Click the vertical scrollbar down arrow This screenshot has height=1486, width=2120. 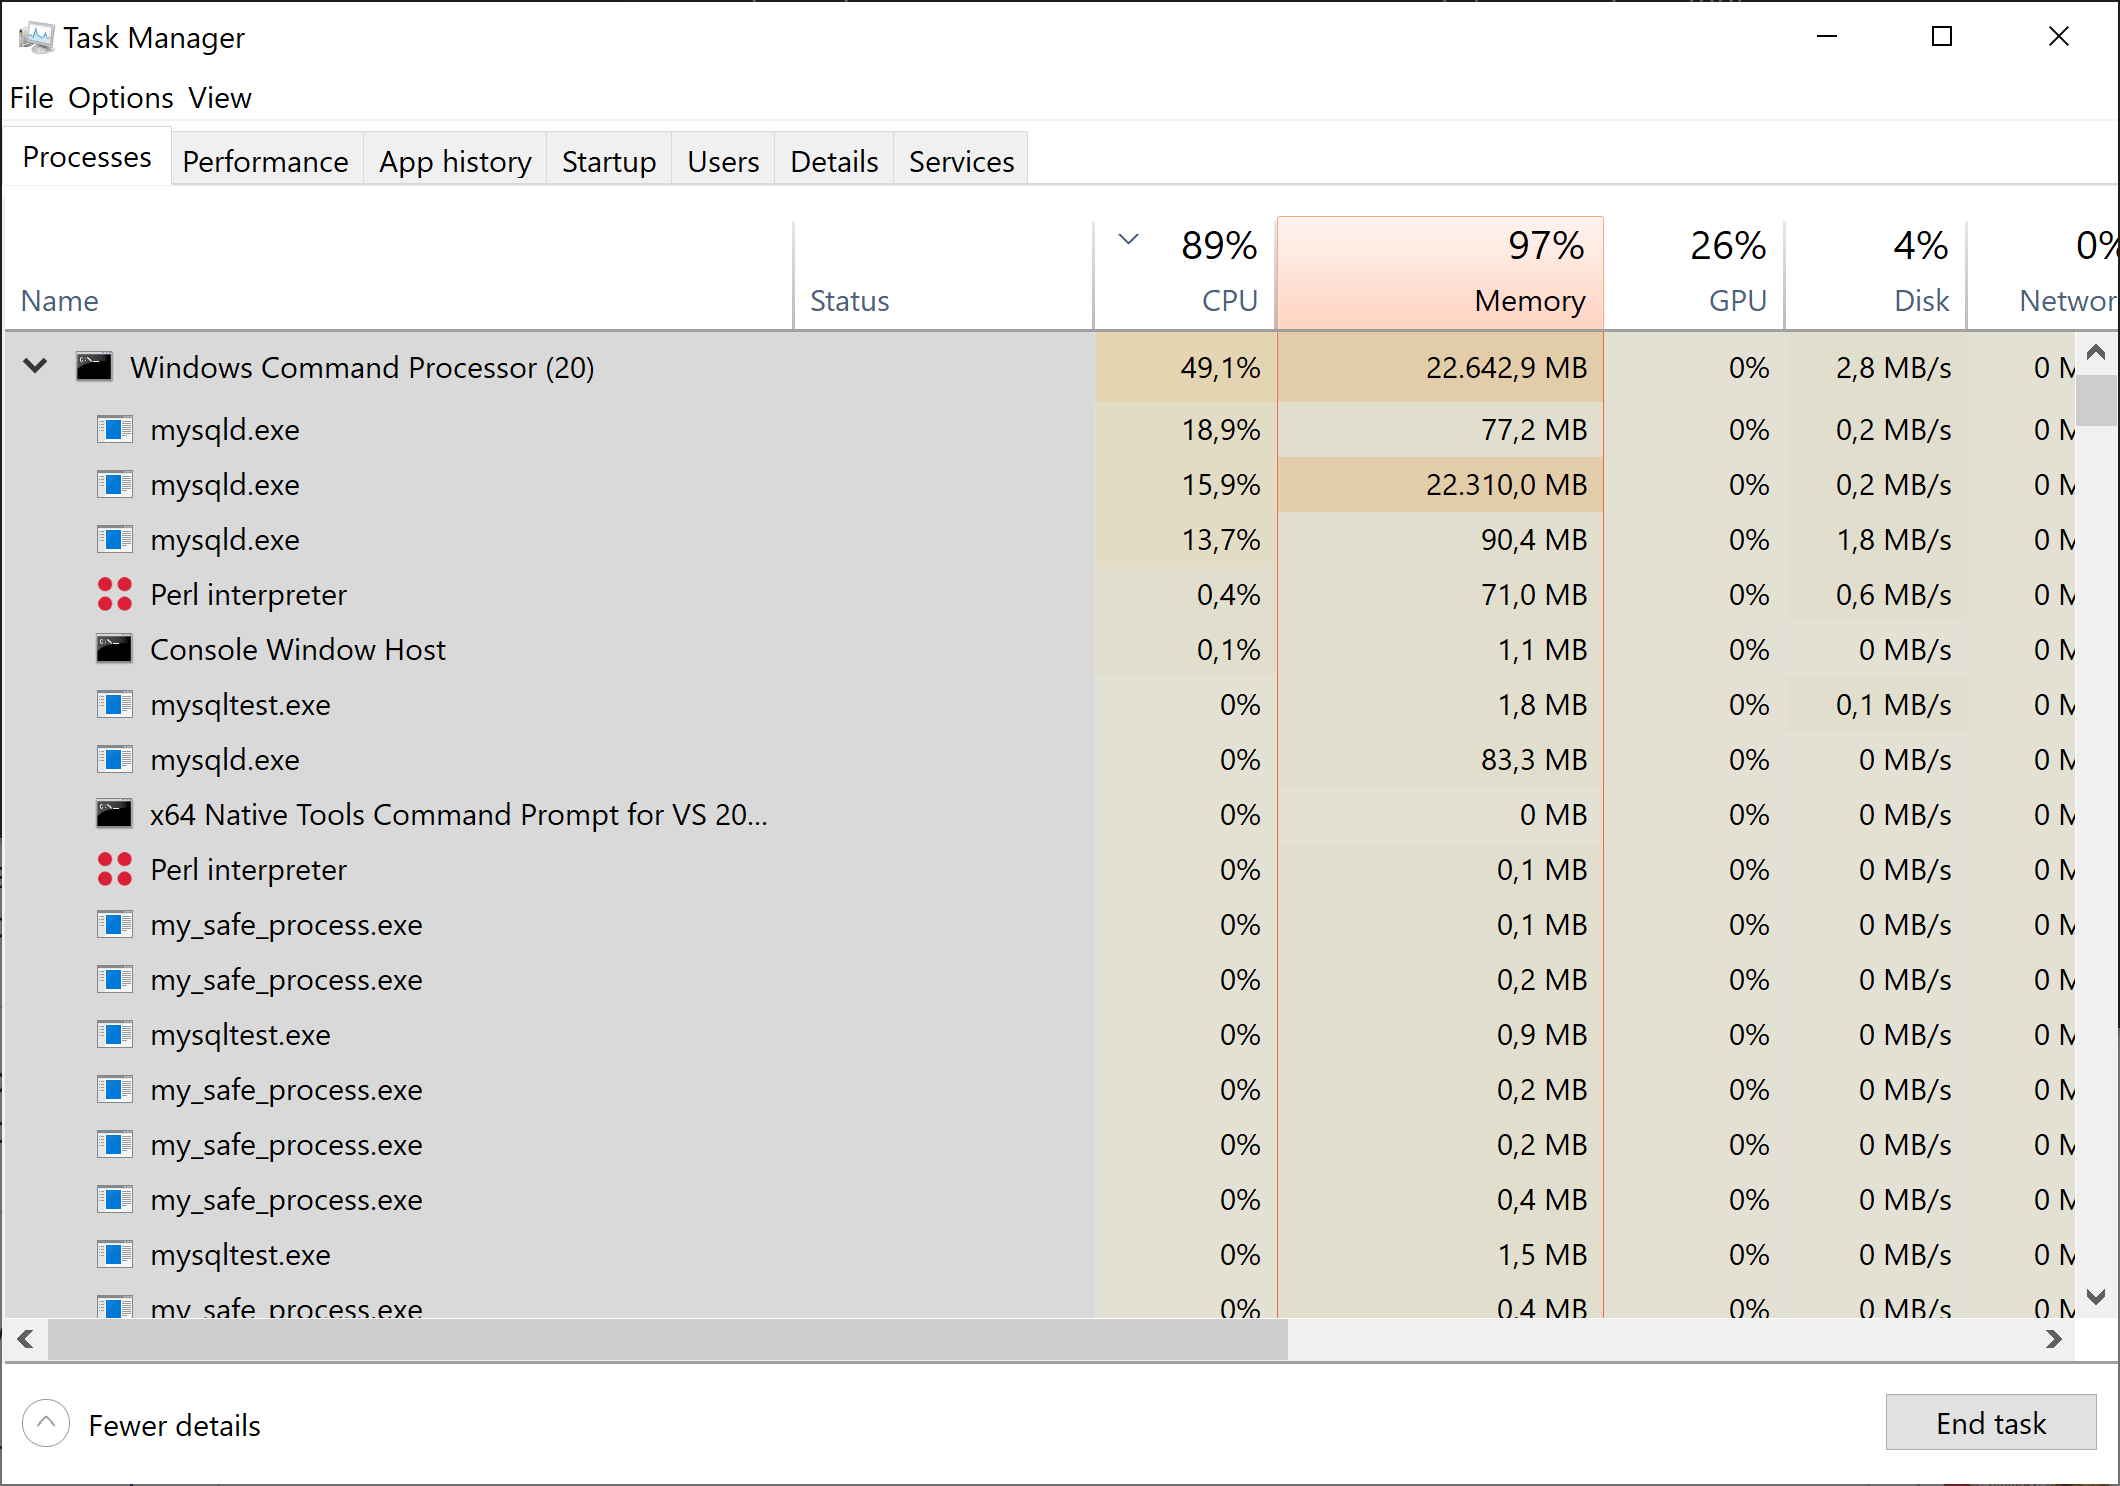click(2097, 1296)
